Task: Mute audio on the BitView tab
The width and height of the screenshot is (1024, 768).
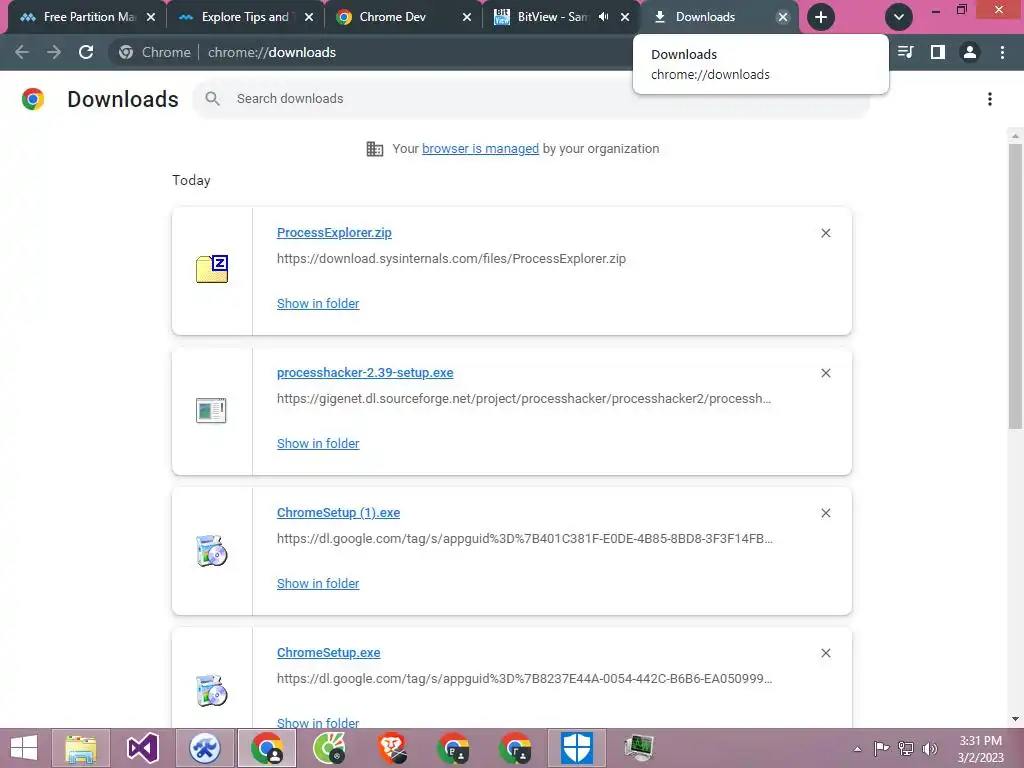Action: pyautogui.click(x=603, y=17)
